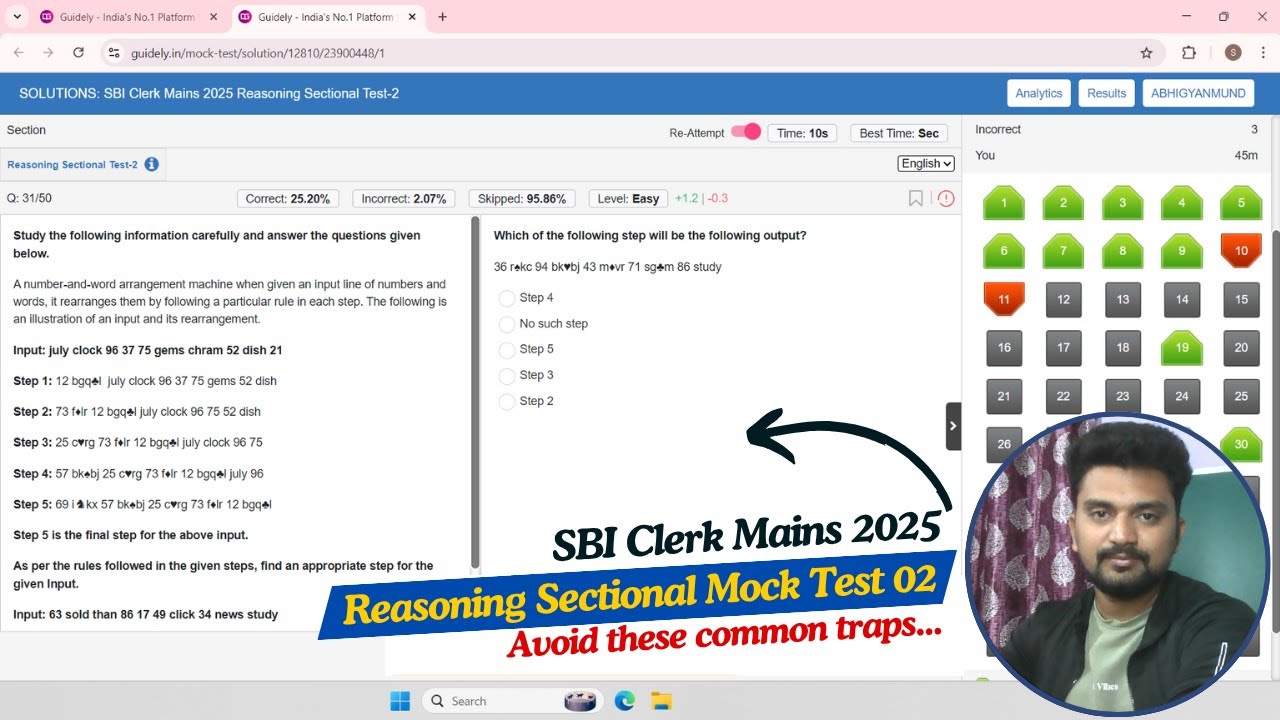
Task: Open Results page
Action: [x=1106, y=93]
